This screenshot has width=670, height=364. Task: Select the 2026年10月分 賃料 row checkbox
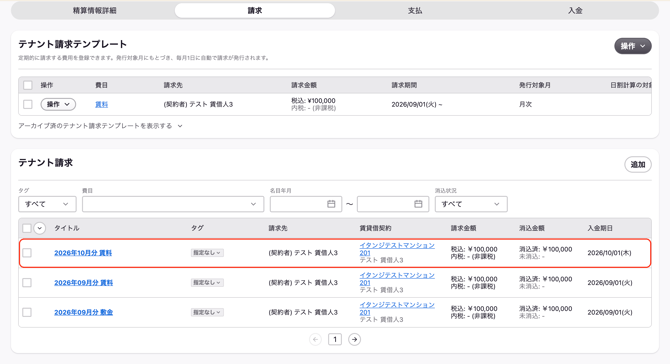click(x=27, y=253)
